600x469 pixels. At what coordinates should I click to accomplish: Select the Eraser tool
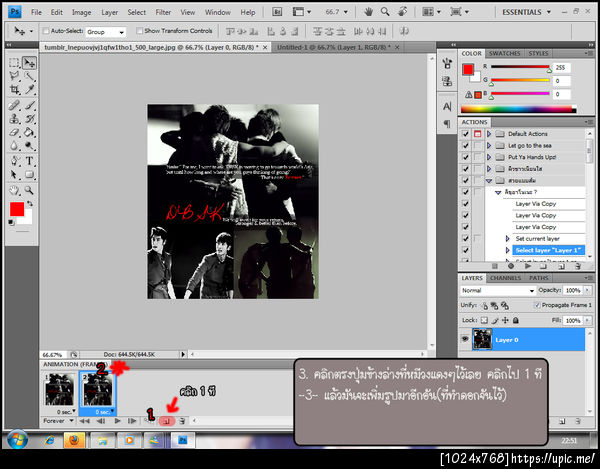[14, 132]
